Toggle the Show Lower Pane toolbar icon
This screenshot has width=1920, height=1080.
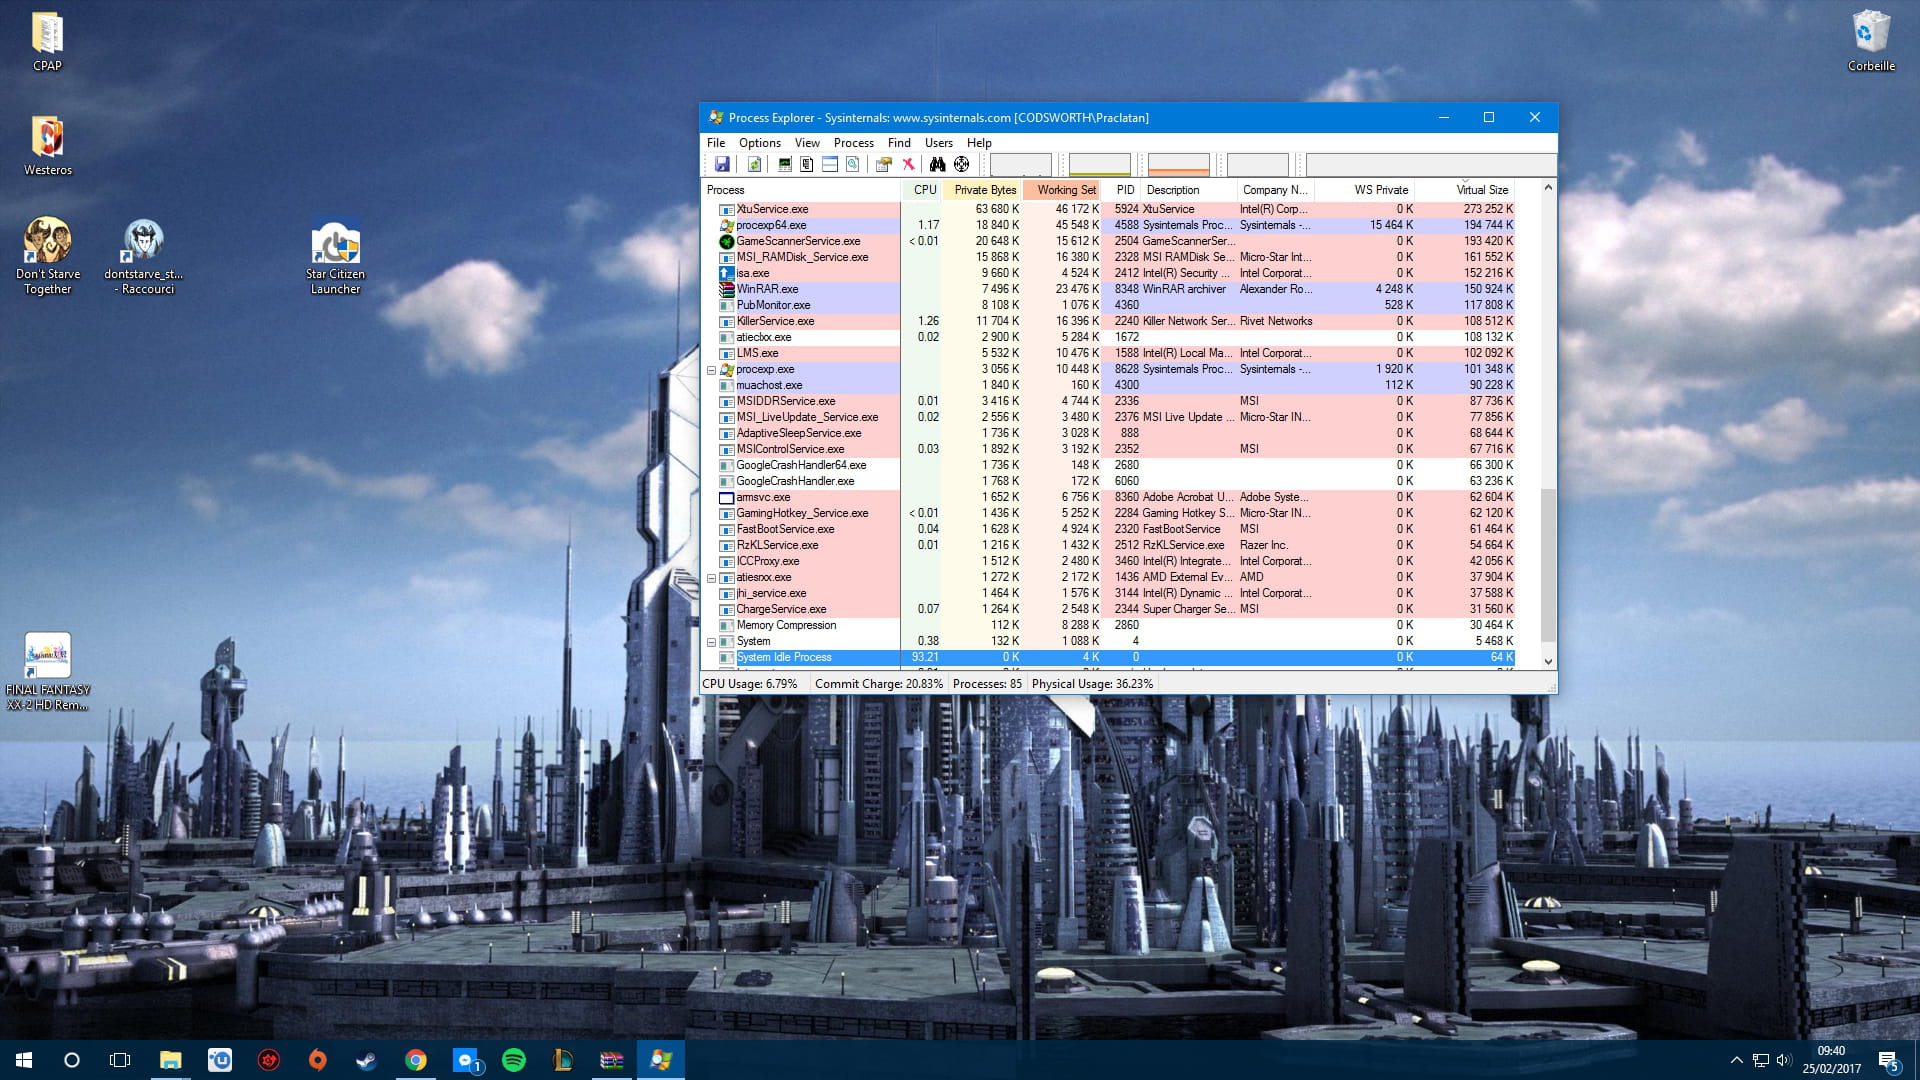pos(829,164)
